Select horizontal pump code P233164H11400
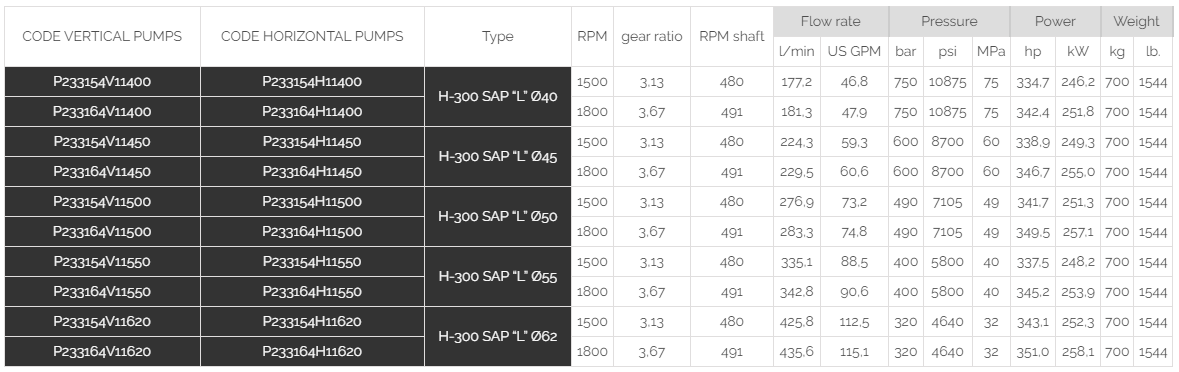Screen dimensions: 1179x372 312,112
